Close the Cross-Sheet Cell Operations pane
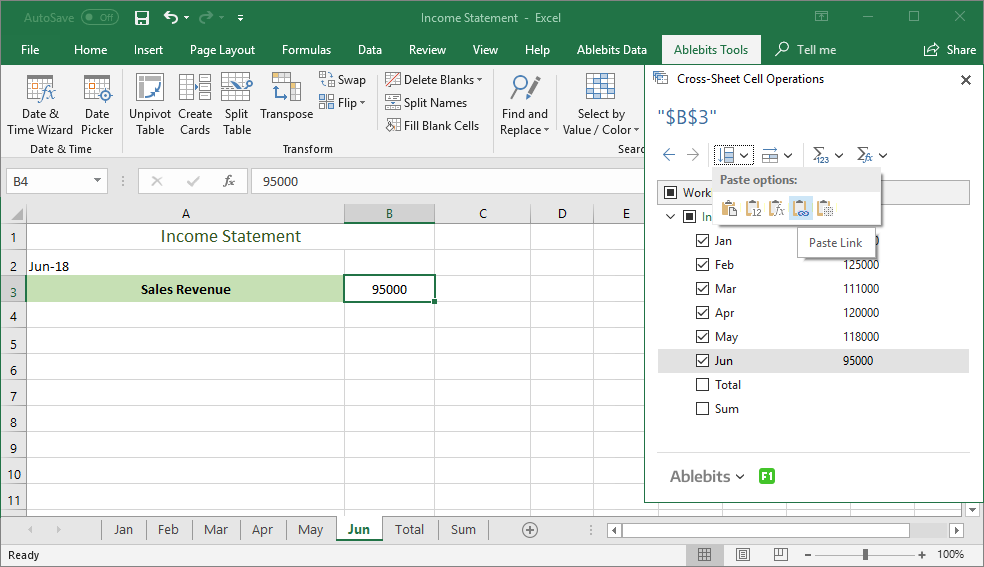 tap(966, 80)
